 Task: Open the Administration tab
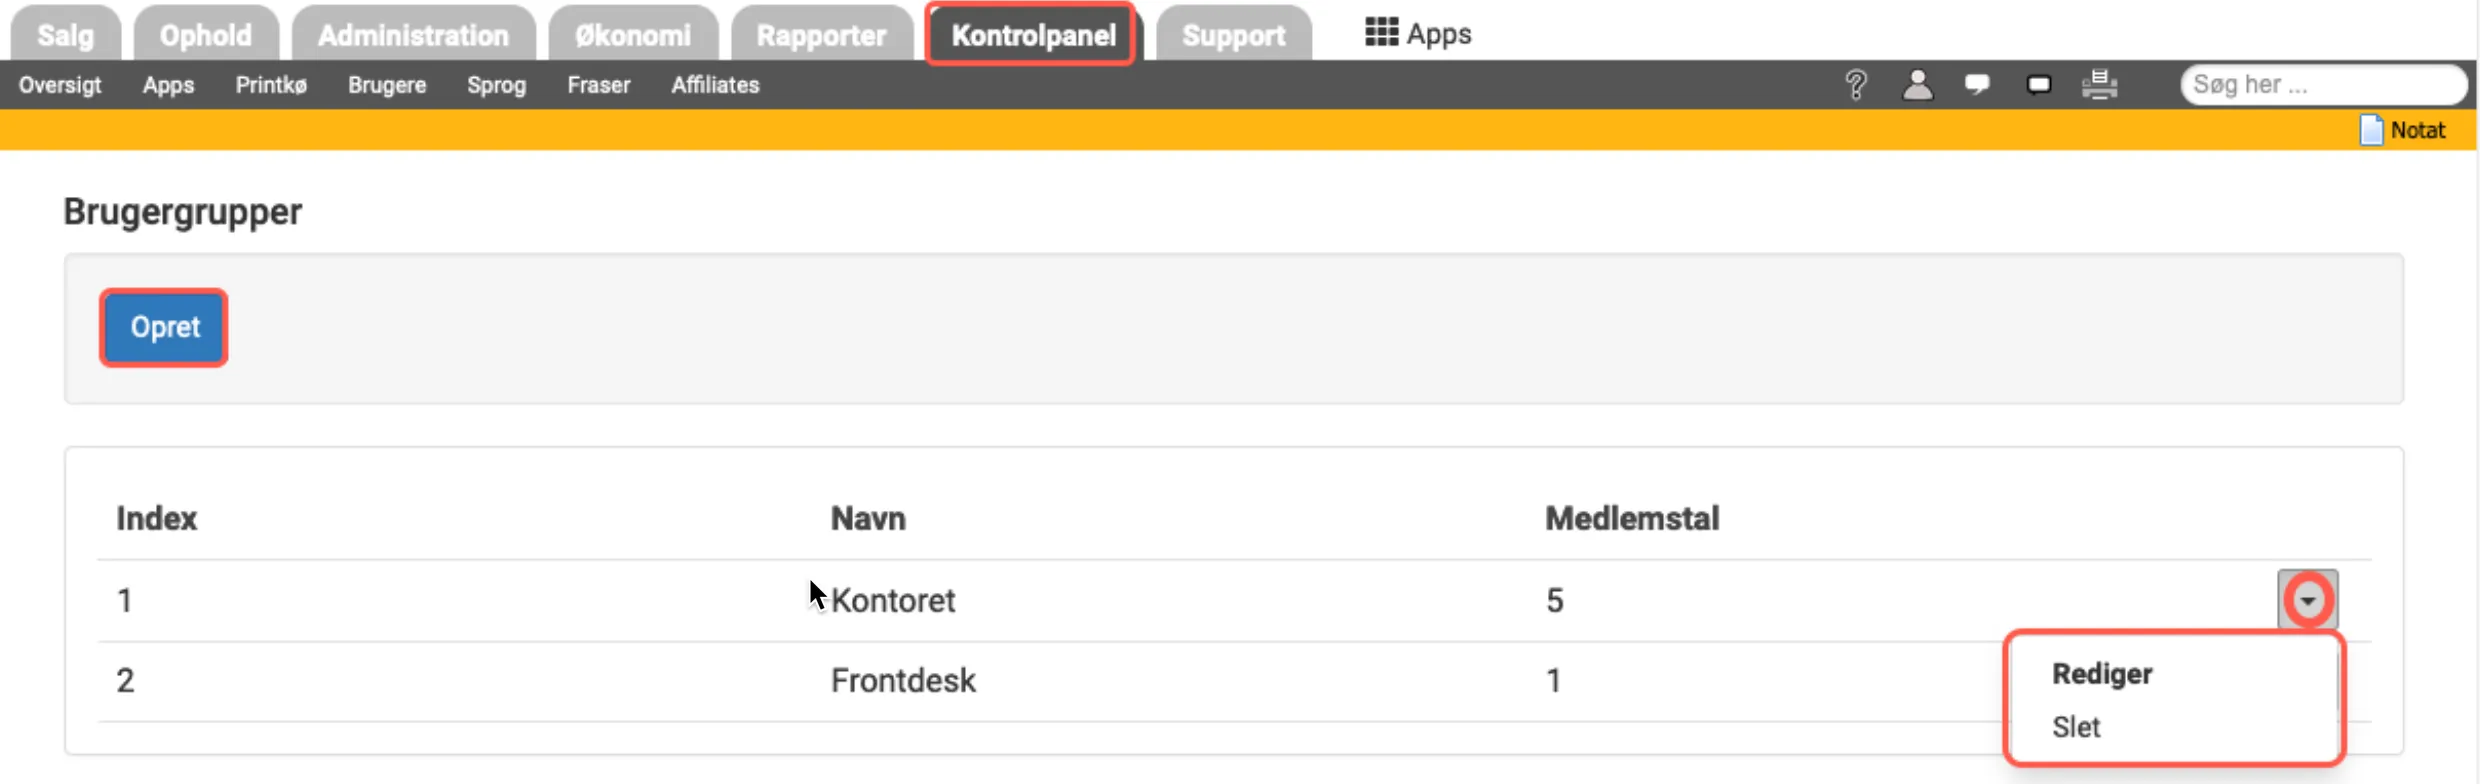pyautogui.click(x=413, y=36)
